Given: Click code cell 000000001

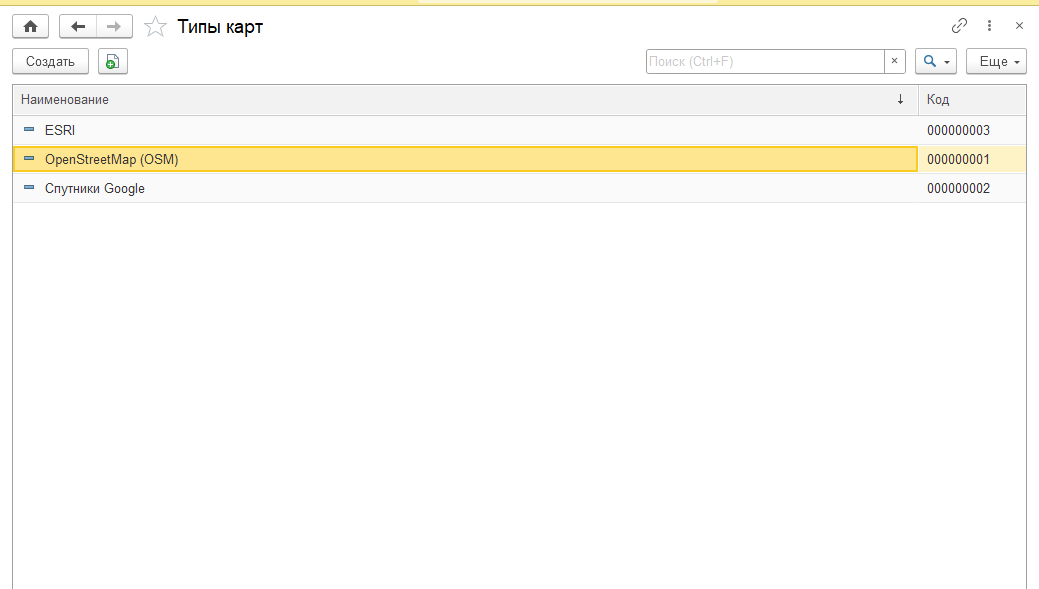Looking at the screenshot, I should (972, 159).
